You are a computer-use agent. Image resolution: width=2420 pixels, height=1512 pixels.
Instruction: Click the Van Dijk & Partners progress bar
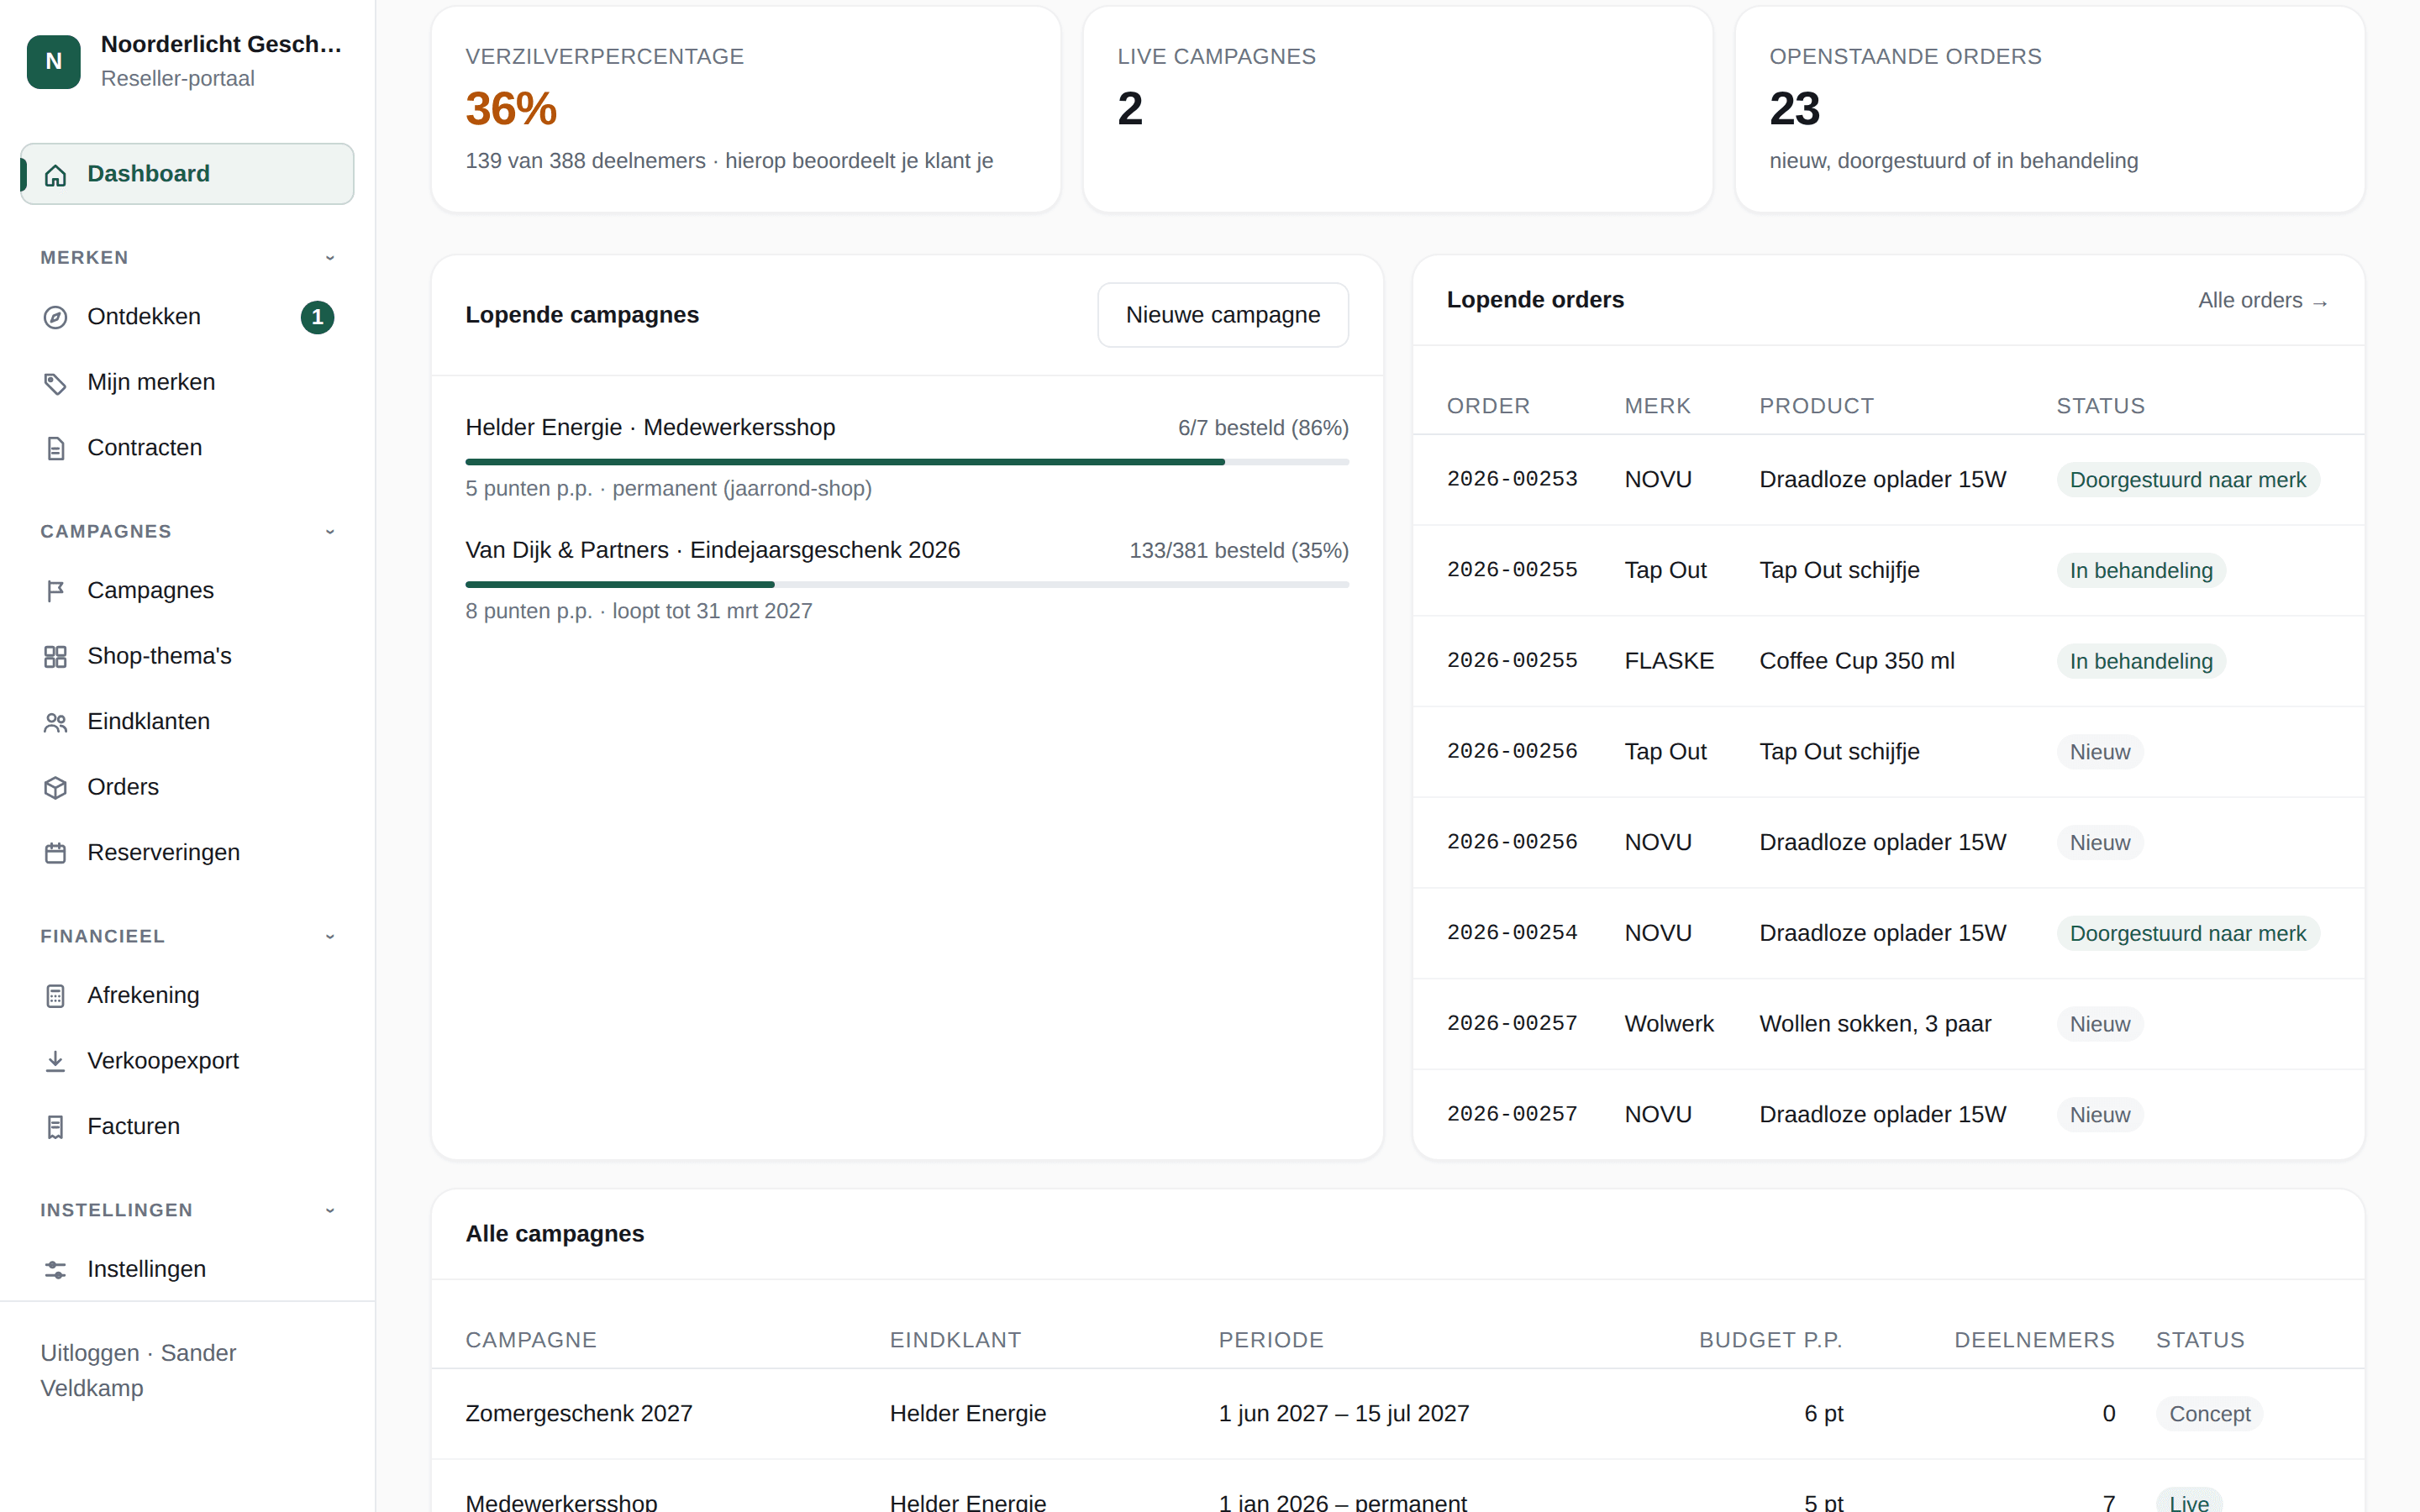[x=906, y=584]
